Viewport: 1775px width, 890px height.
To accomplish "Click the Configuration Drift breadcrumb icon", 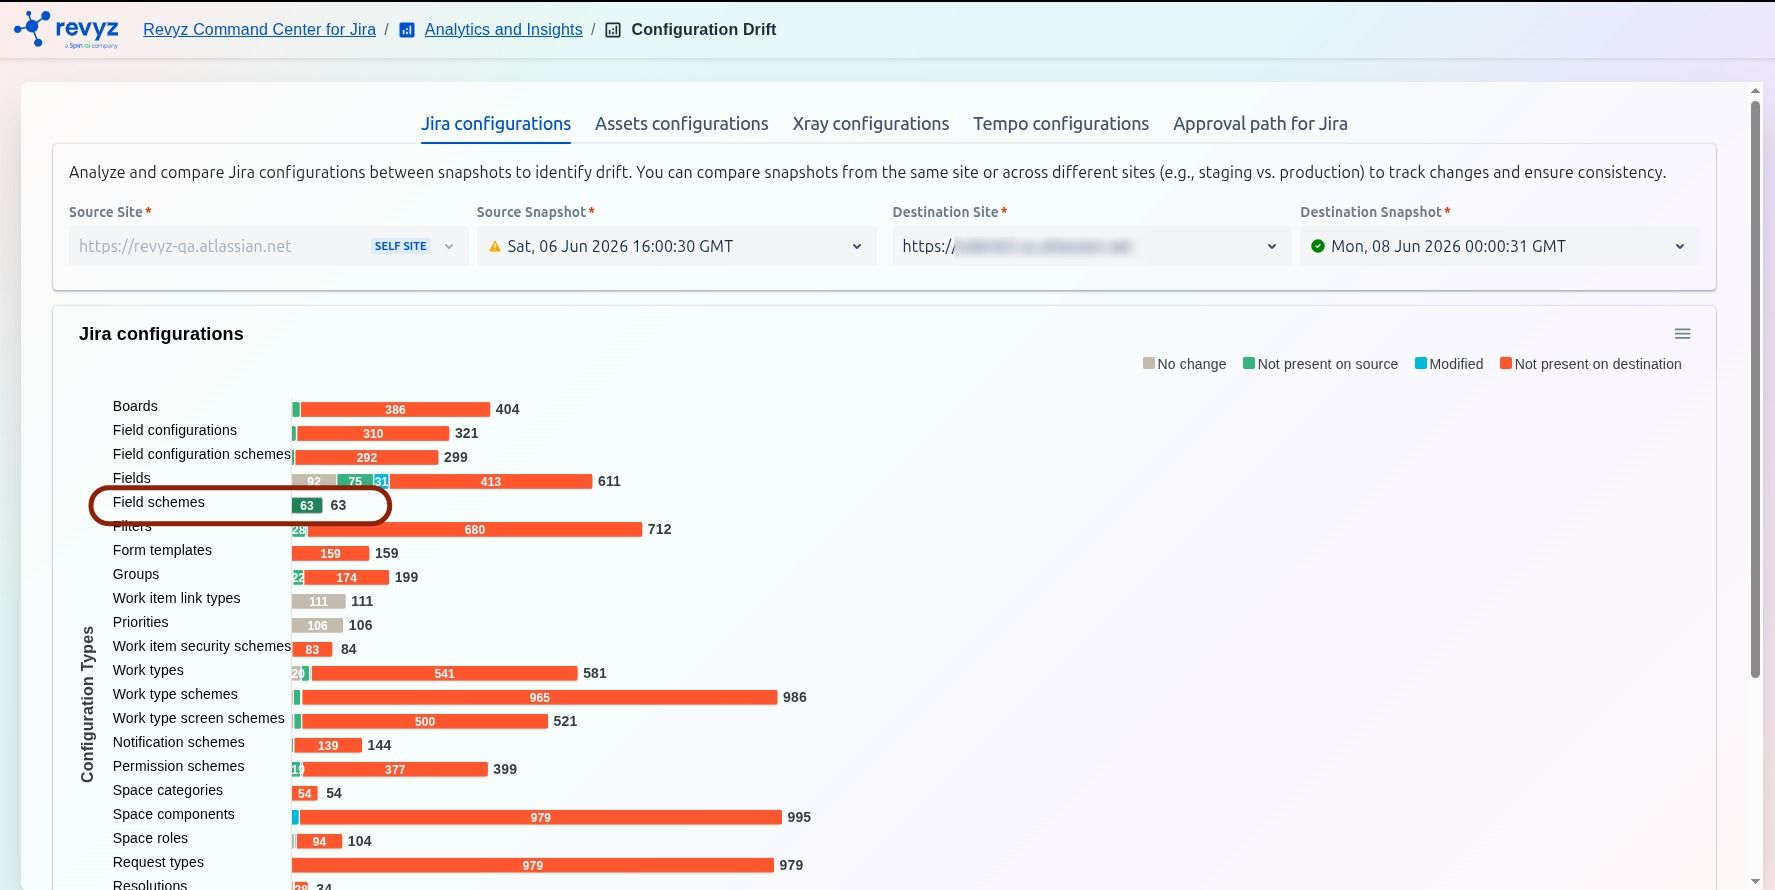I will coord(613,30).
